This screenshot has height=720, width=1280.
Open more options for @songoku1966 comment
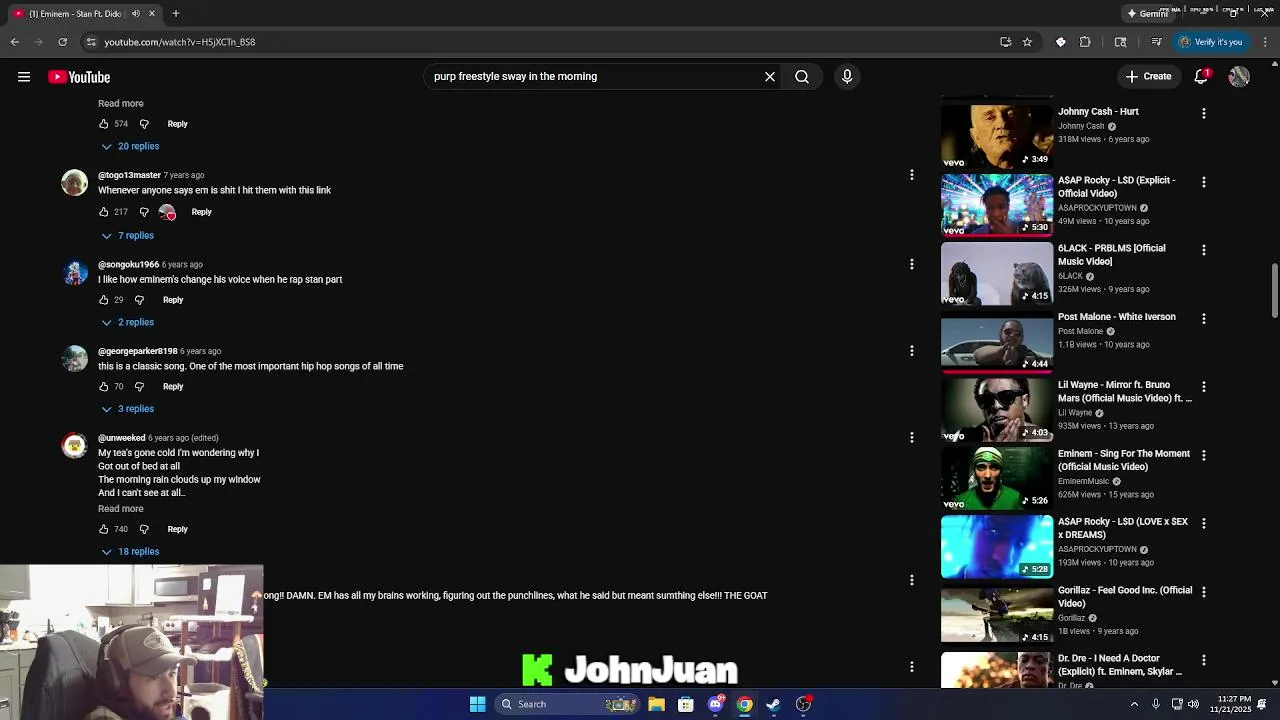[911, 264]
